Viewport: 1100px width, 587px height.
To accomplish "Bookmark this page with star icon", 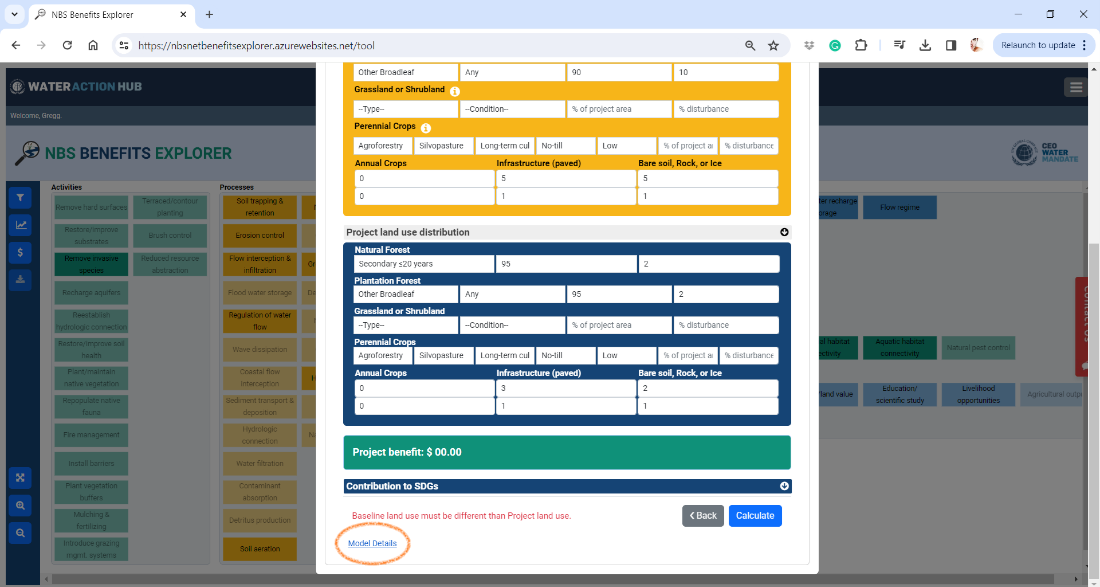I will 773,46.
